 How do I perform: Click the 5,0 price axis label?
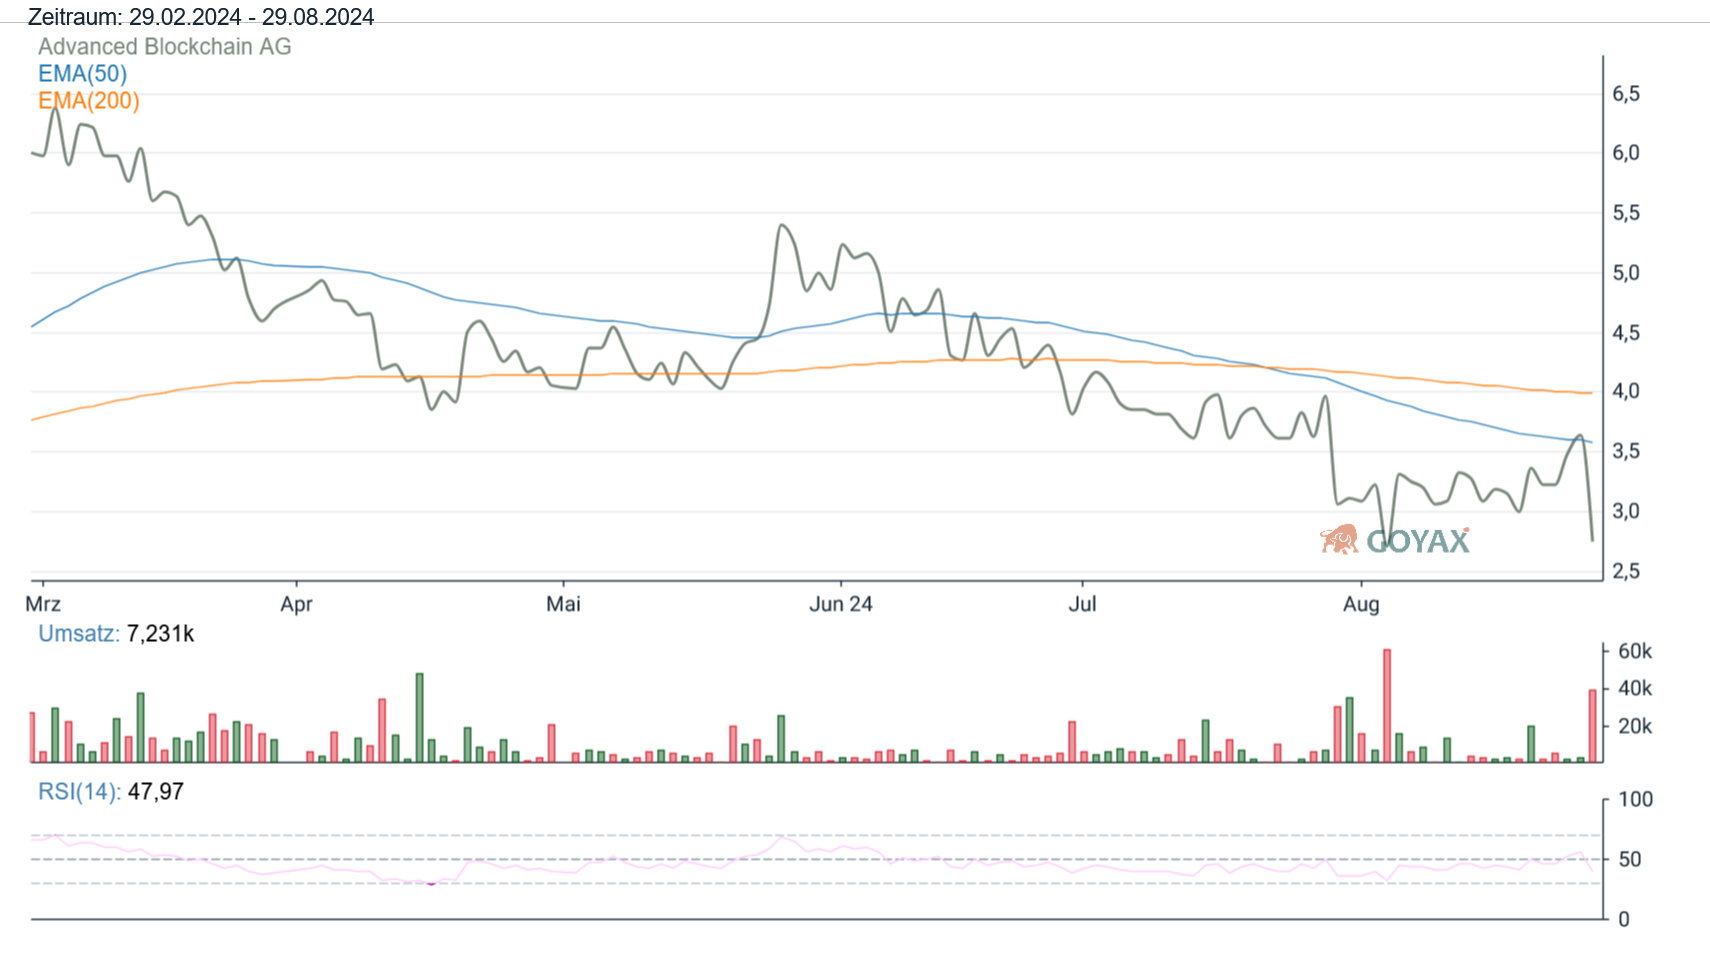point(1626,273)
